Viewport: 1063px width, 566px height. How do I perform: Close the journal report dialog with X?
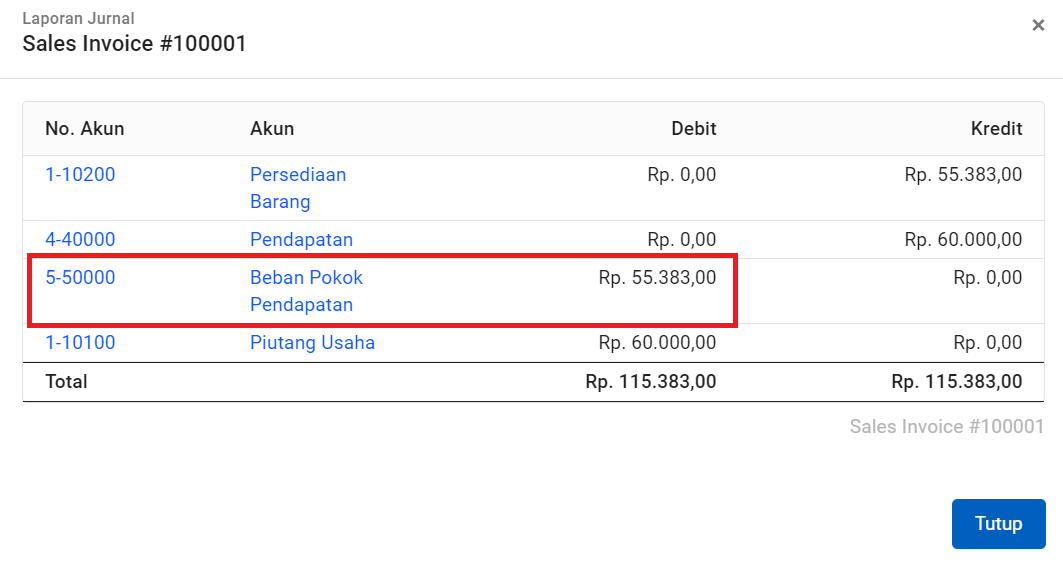[x=1038, y=25]
